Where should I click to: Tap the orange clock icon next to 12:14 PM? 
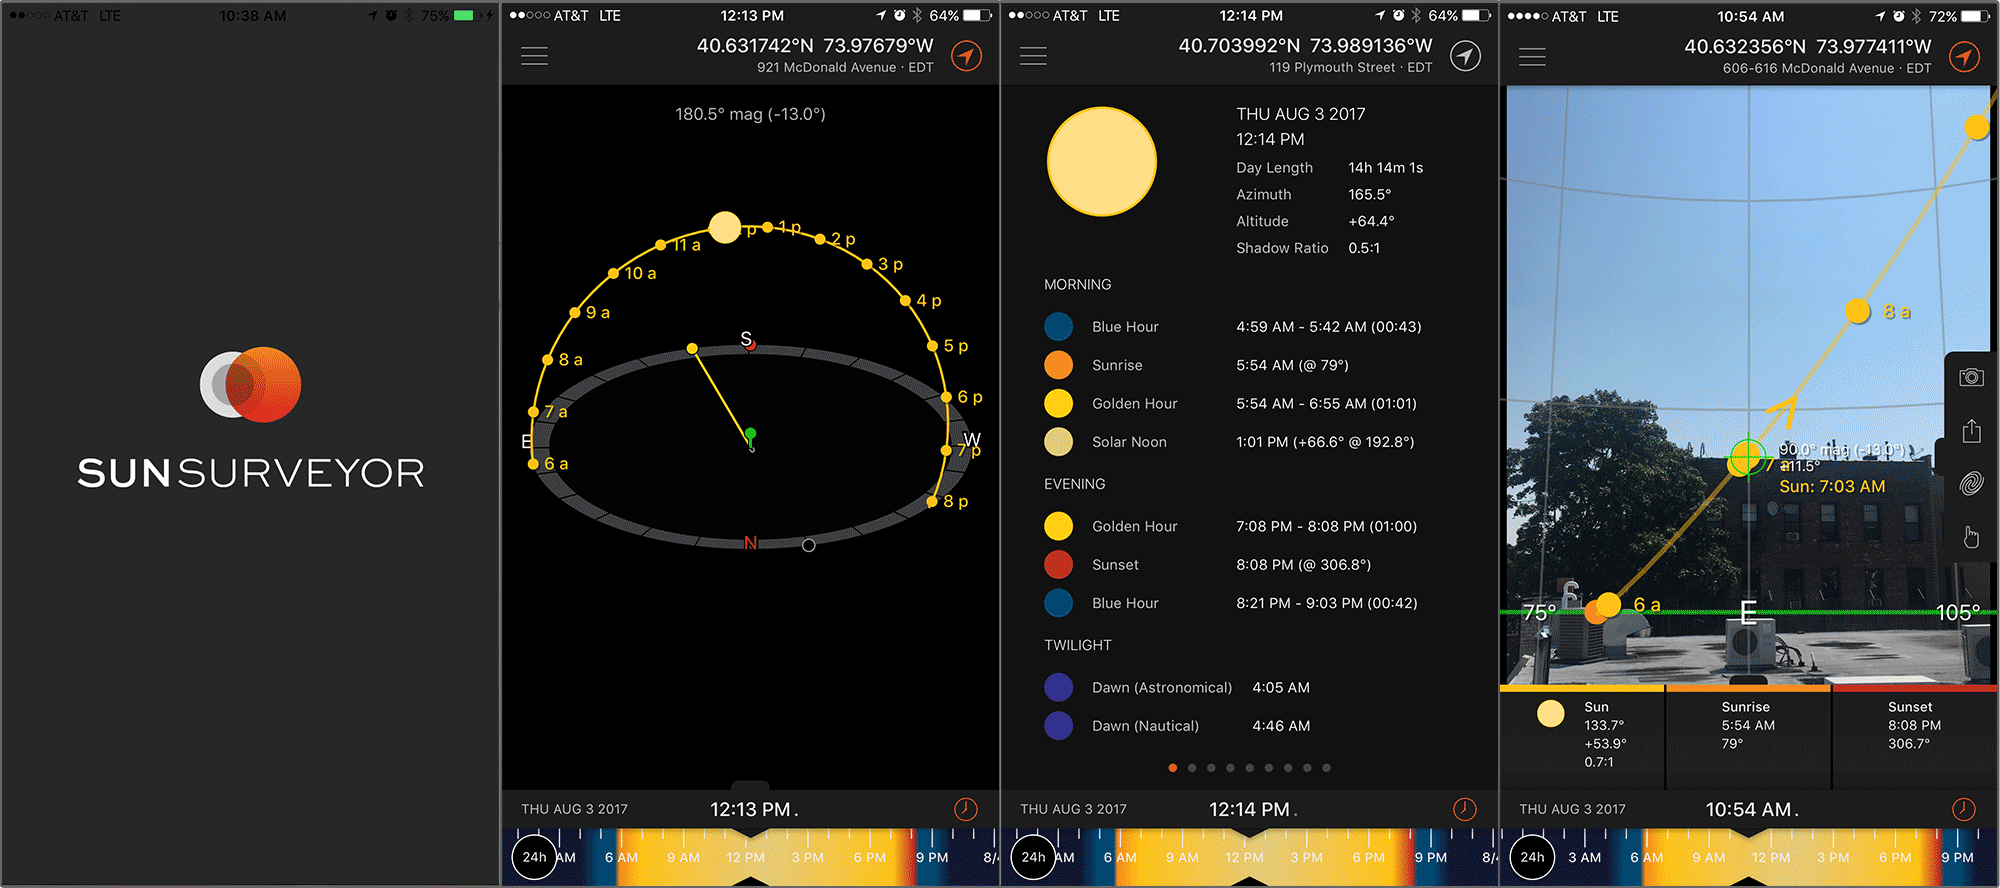click(1464, 809)
